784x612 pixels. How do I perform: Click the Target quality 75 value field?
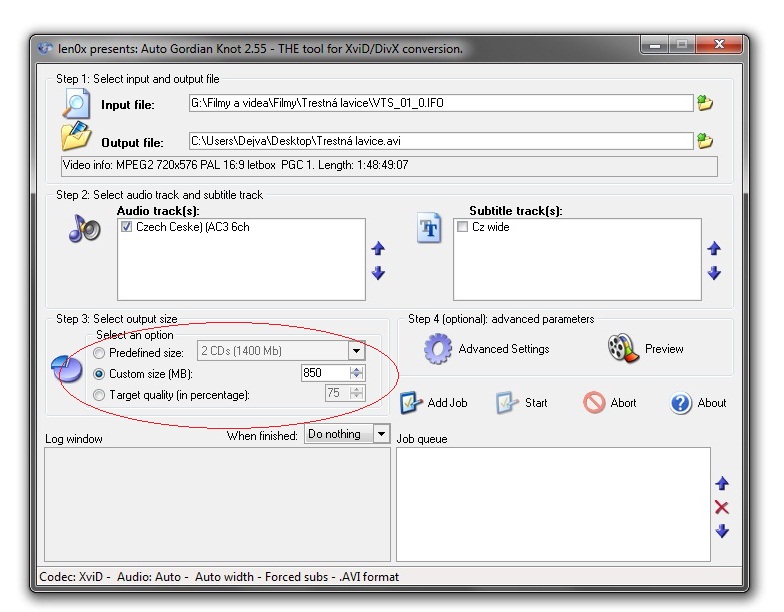pyautogui.click(x=337, y=393)
